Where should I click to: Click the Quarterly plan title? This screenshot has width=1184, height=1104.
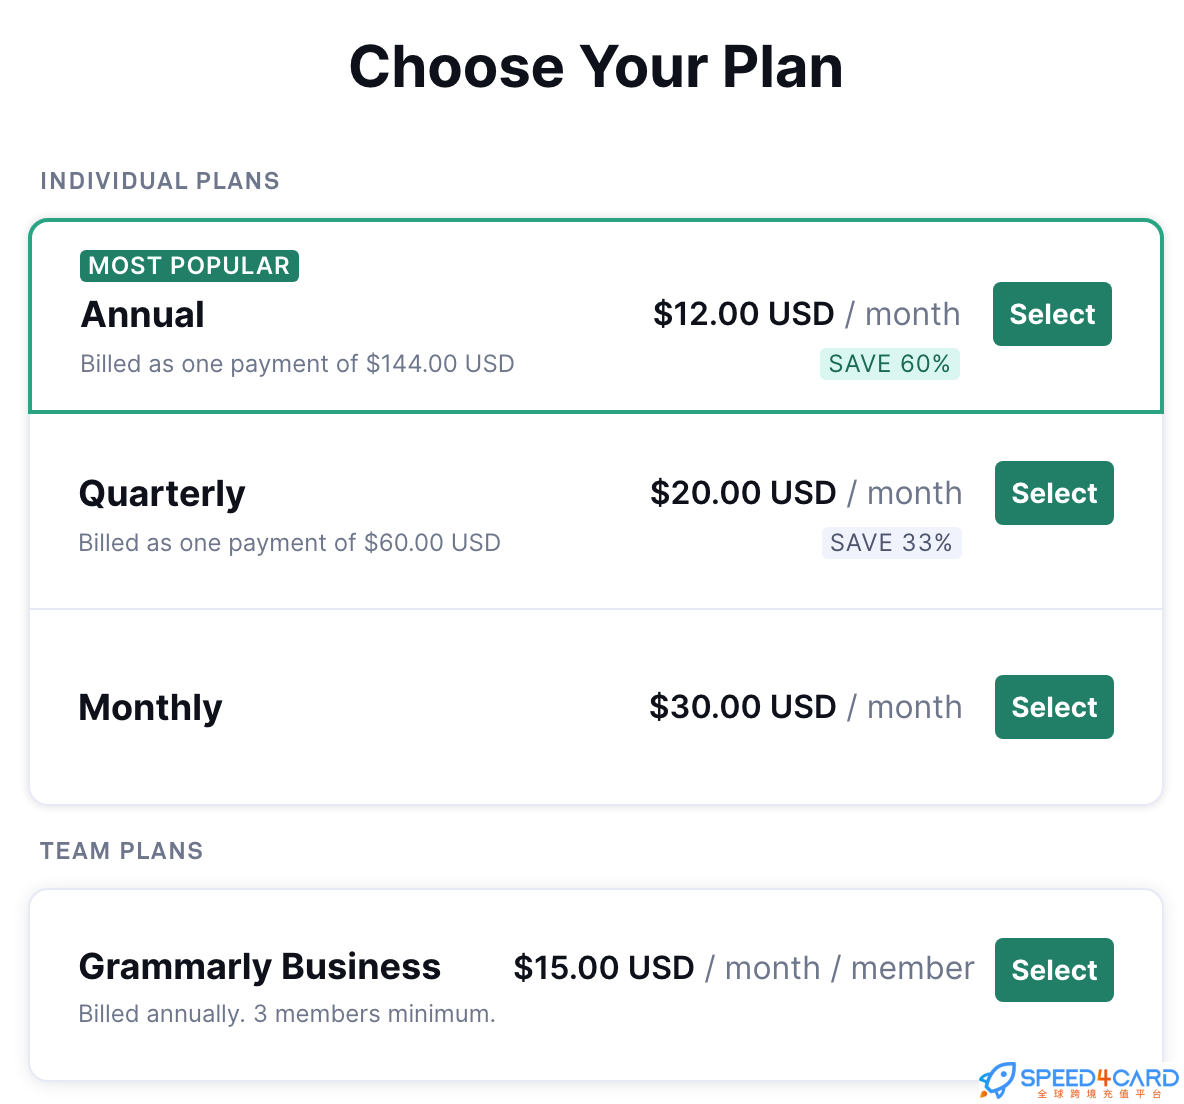tap(162, 494)
